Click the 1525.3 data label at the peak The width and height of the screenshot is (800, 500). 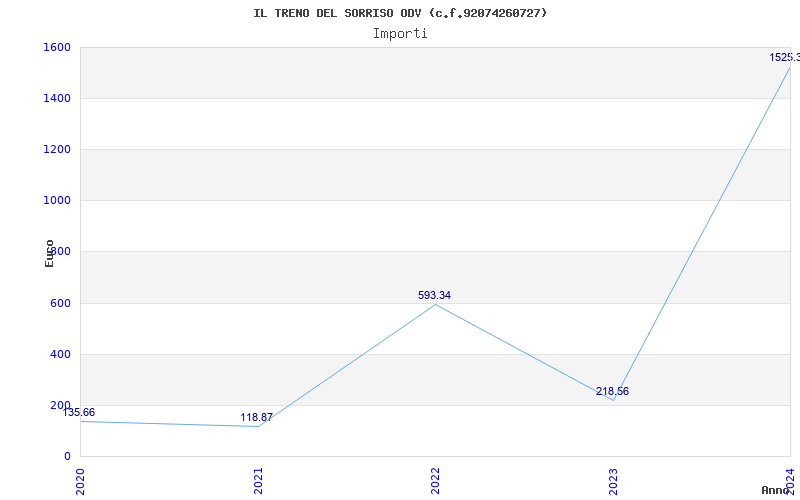[785, 57]
